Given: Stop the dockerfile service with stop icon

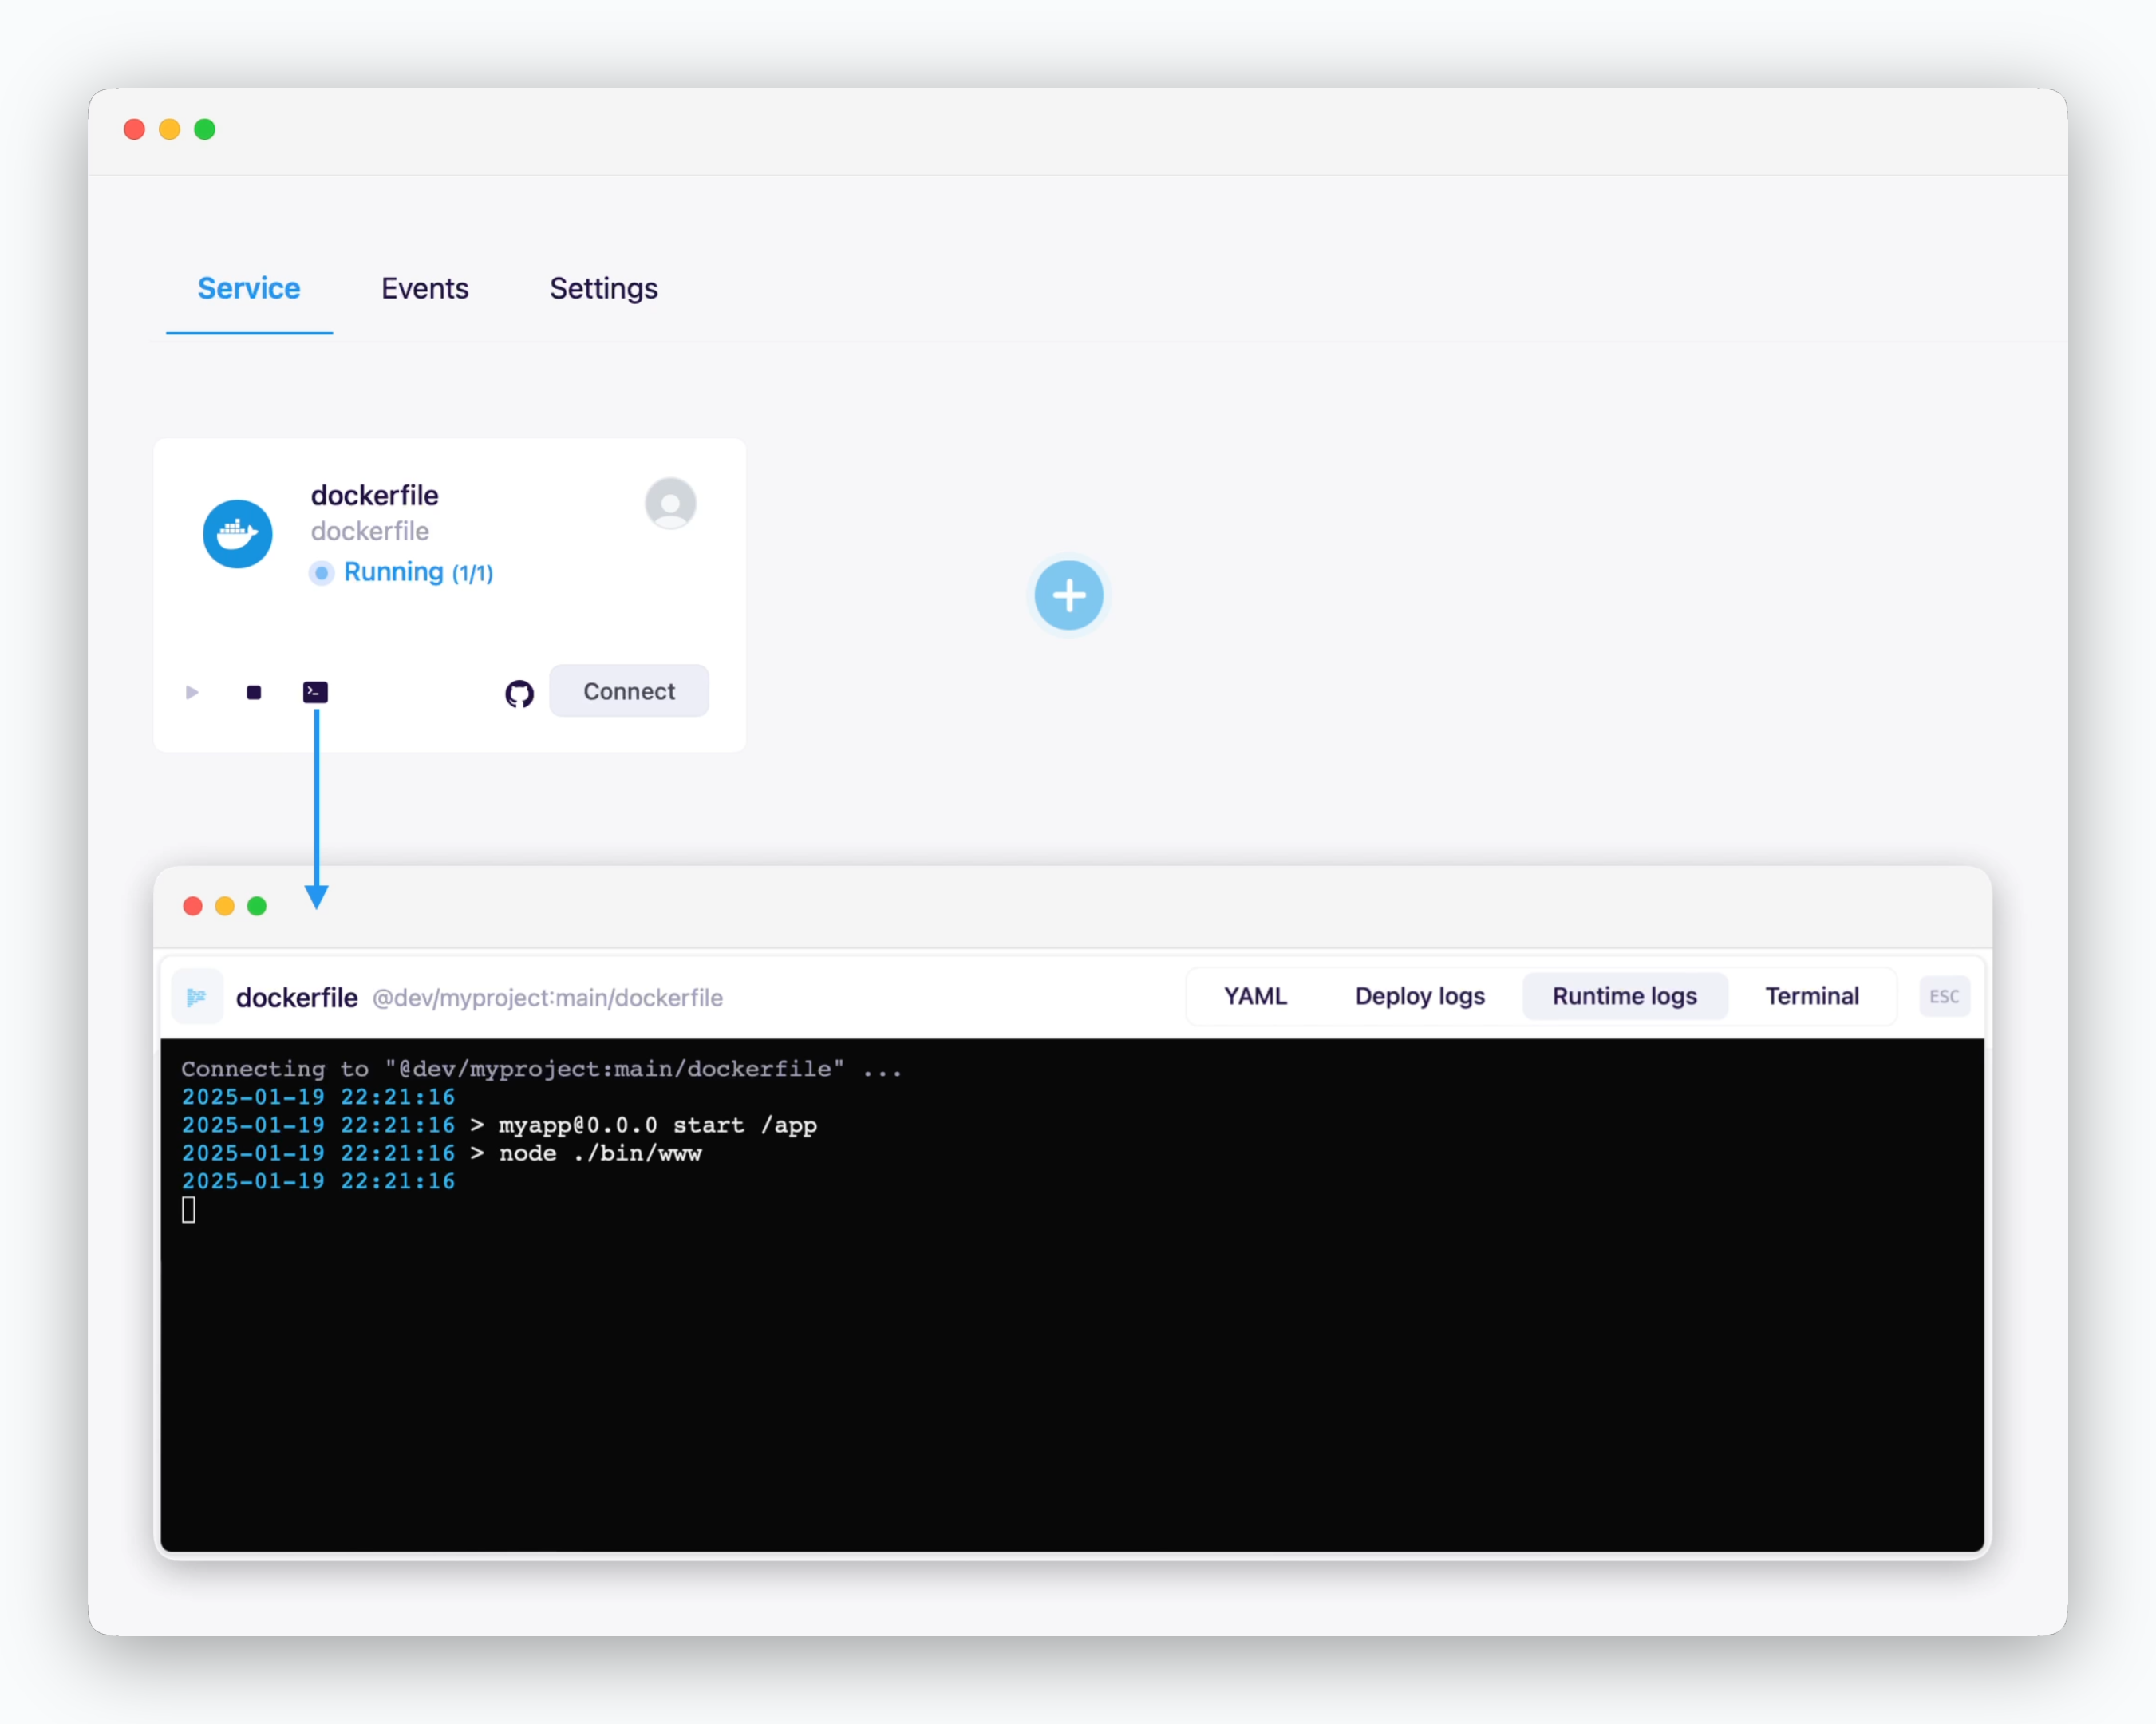Looking at the screenshot, I should tap(254, 692).
